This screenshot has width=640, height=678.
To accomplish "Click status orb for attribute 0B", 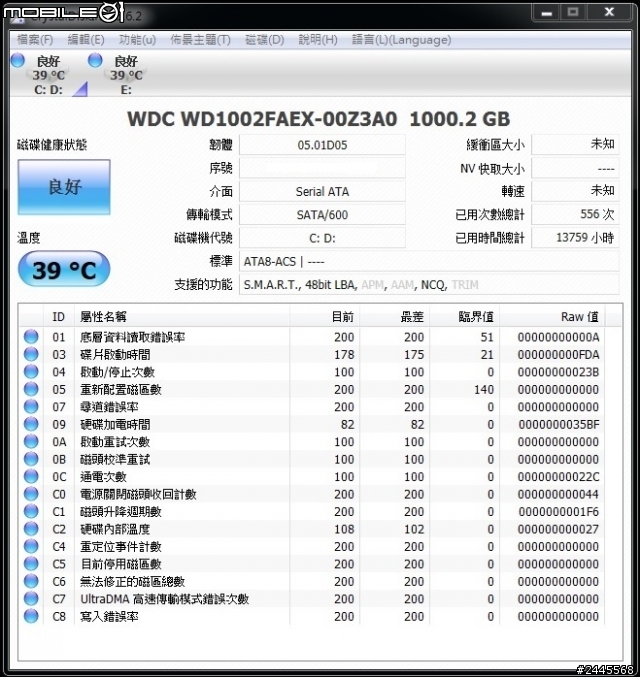I will coord(31,459).
